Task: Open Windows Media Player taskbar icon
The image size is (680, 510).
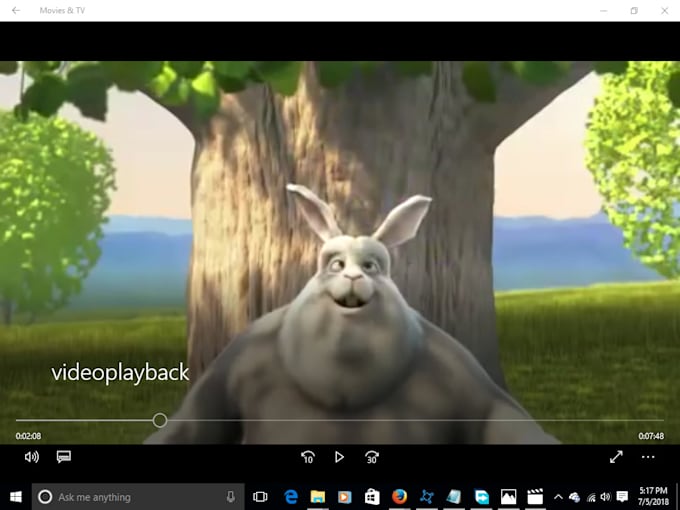Action: [345, 497]
